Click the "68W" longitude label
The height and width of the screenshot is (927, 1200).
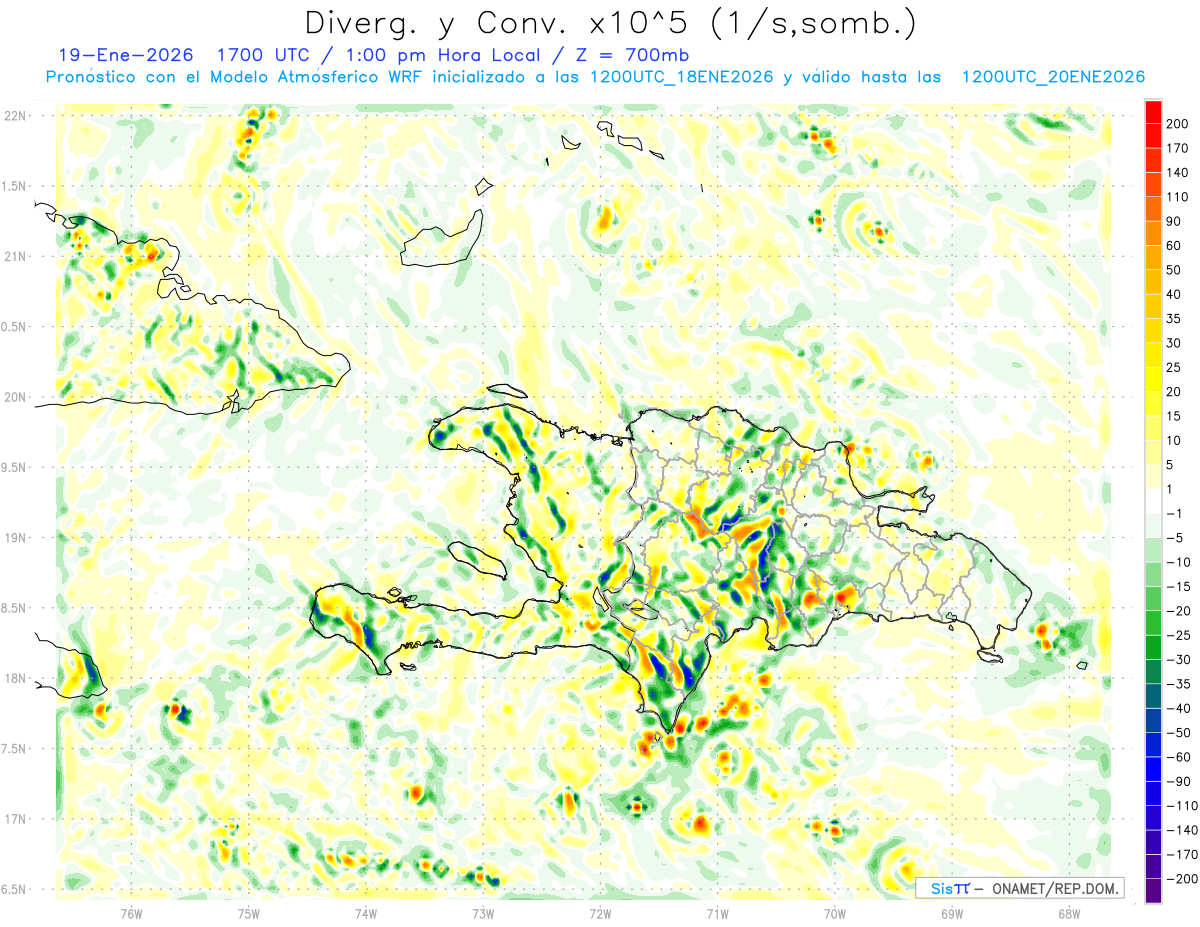coord(1069,913)
